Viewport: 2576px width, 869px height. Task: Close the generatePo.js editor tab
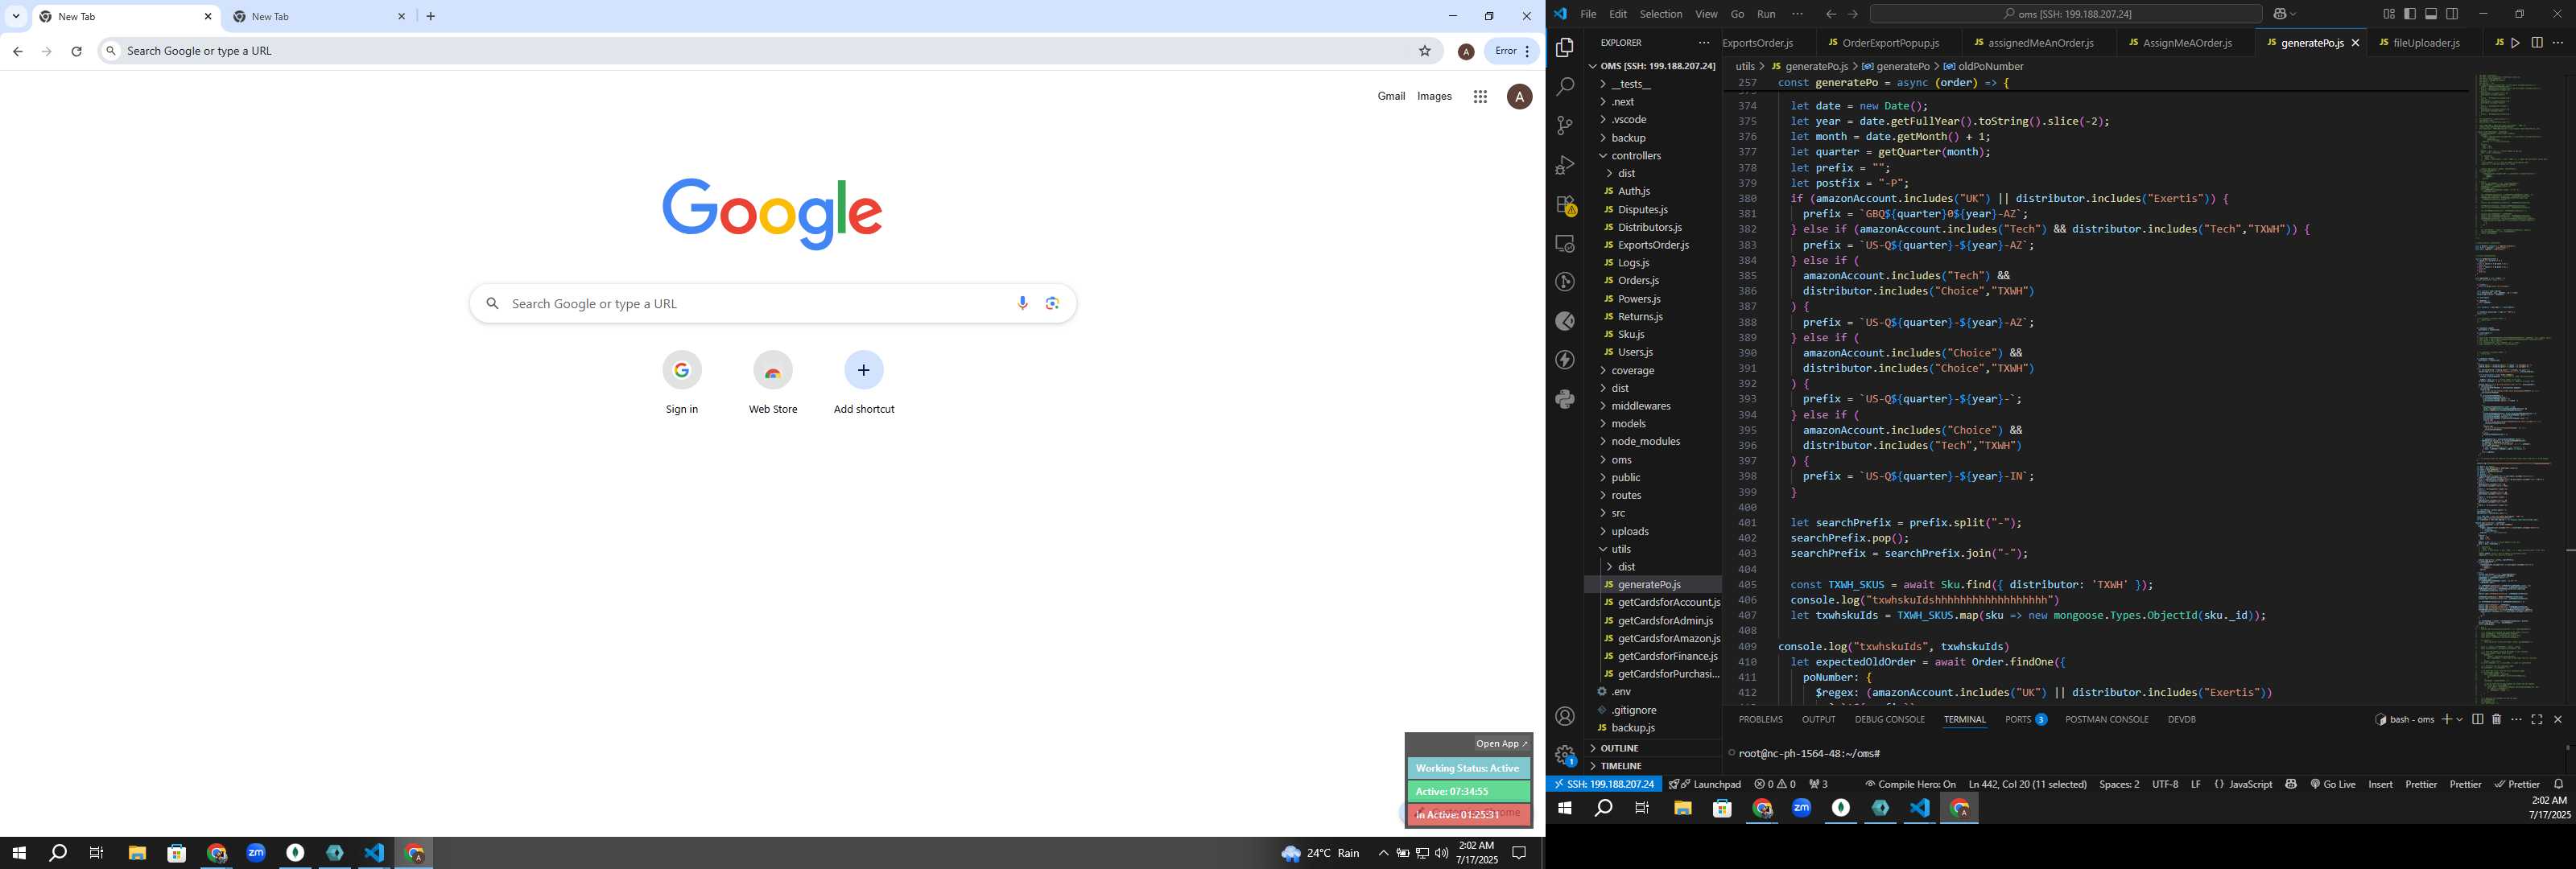tap(2355, 43)
